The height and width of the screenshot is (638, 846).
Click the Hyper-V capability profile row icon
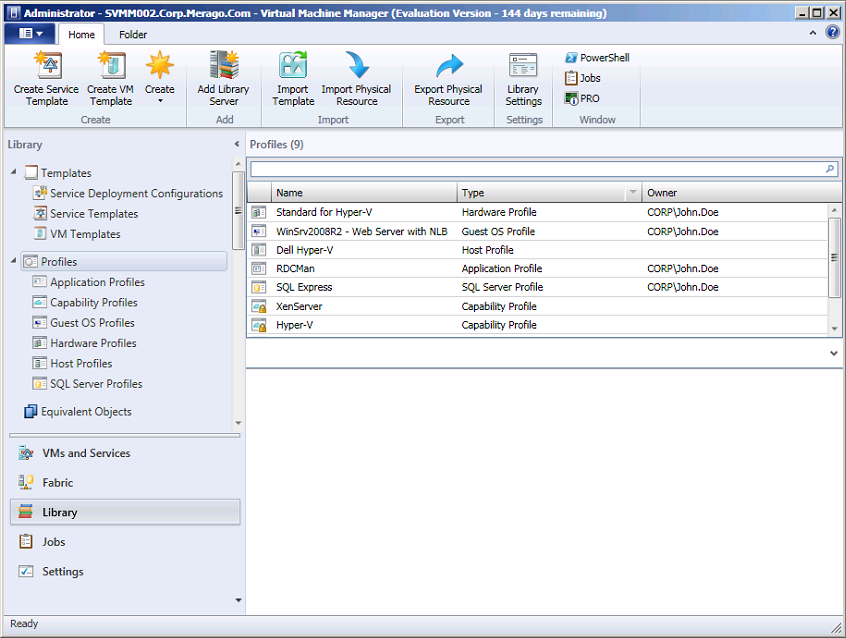pyautogui.click(x=259, y=325)
